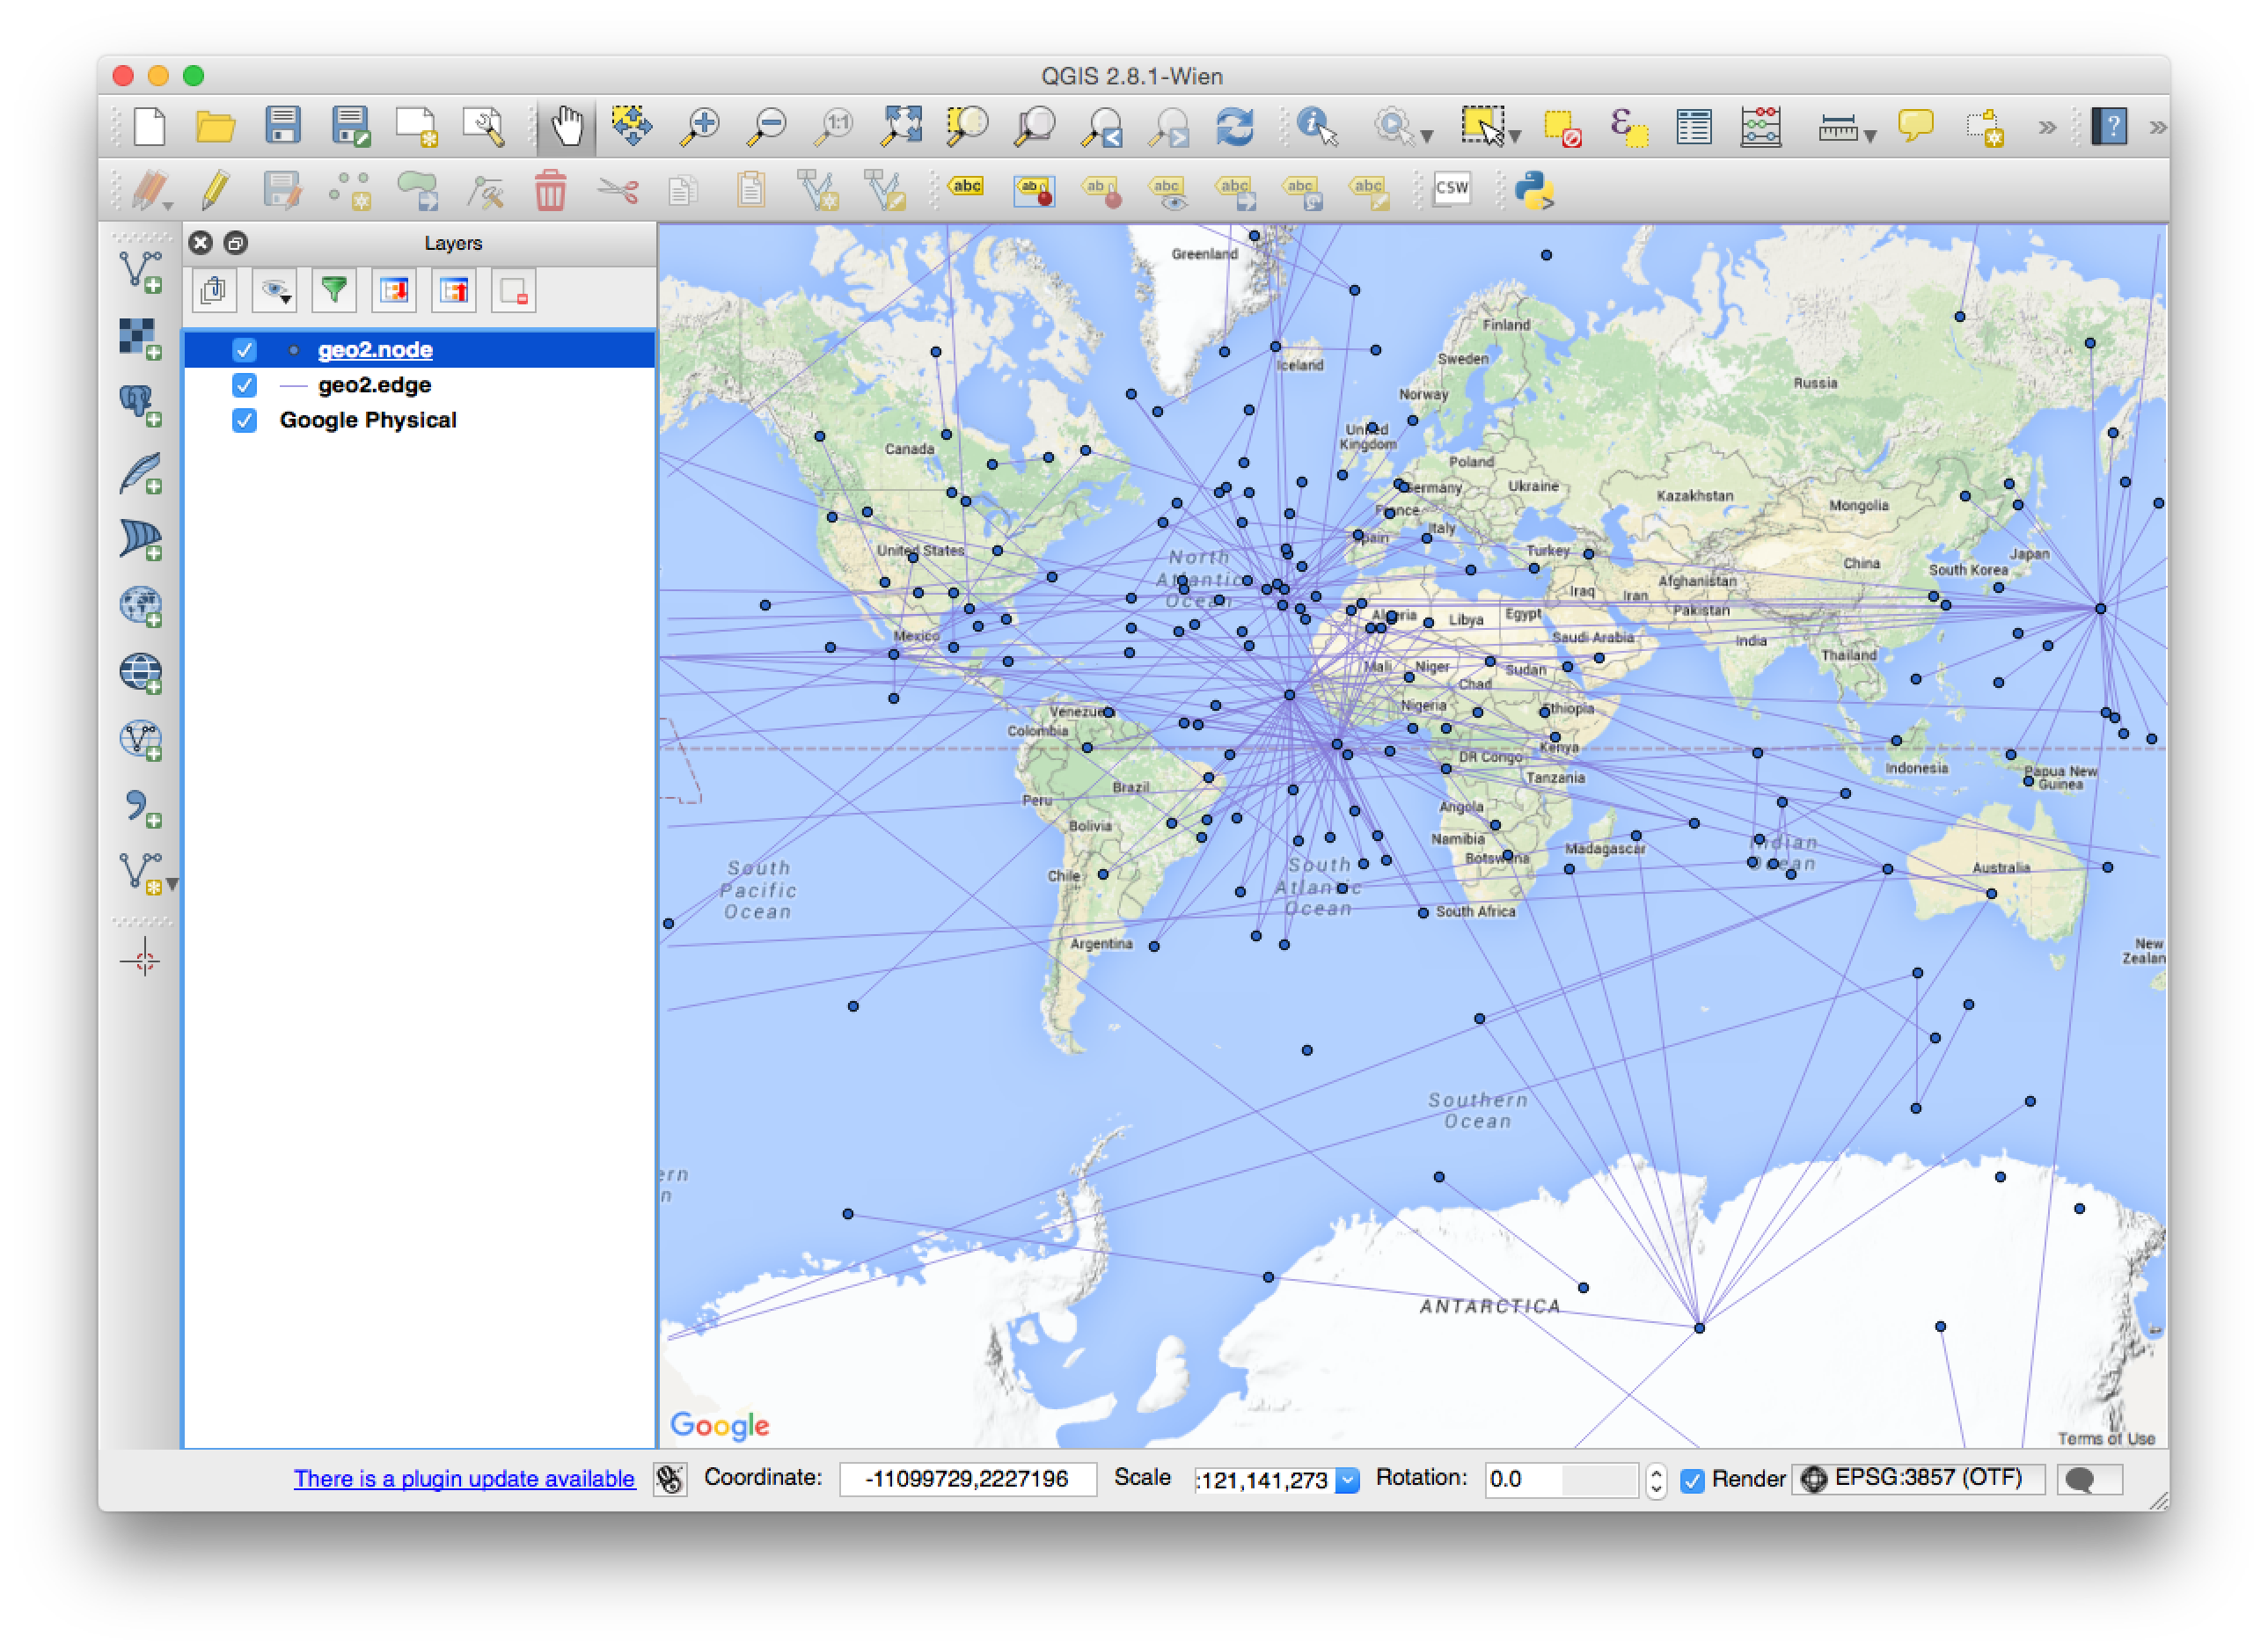Disable the Render checkbox

click(1692, 1480)
